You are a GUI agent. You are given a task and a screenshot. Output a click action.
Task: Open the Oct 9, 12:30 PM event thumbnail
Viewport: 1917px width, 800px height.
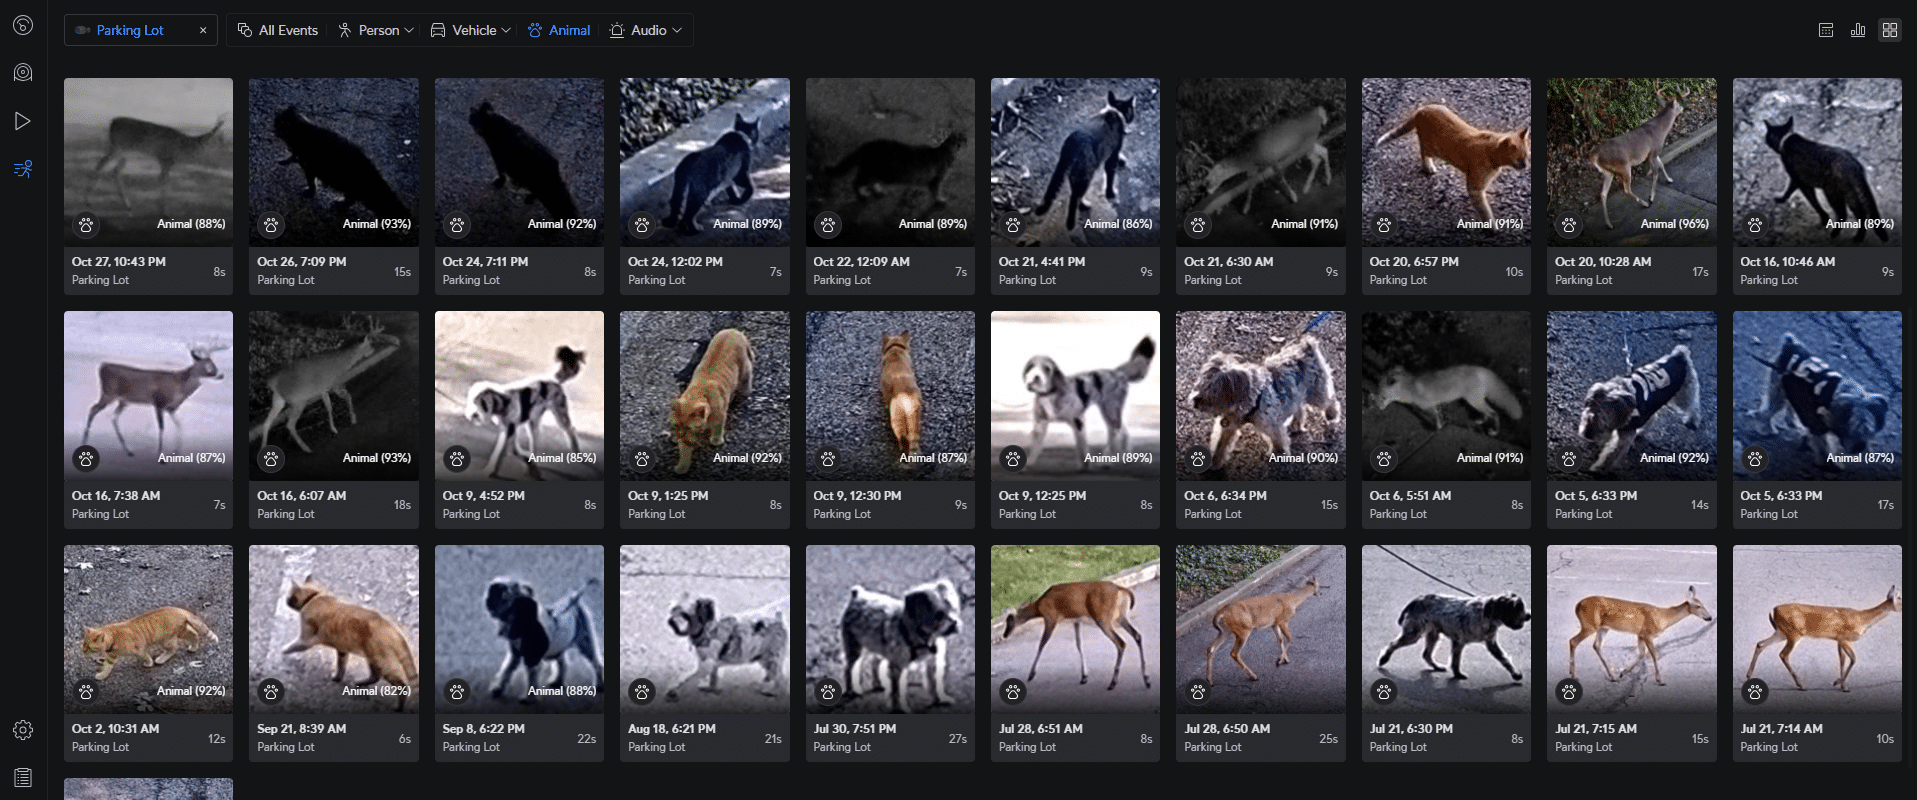pos(890,395)
